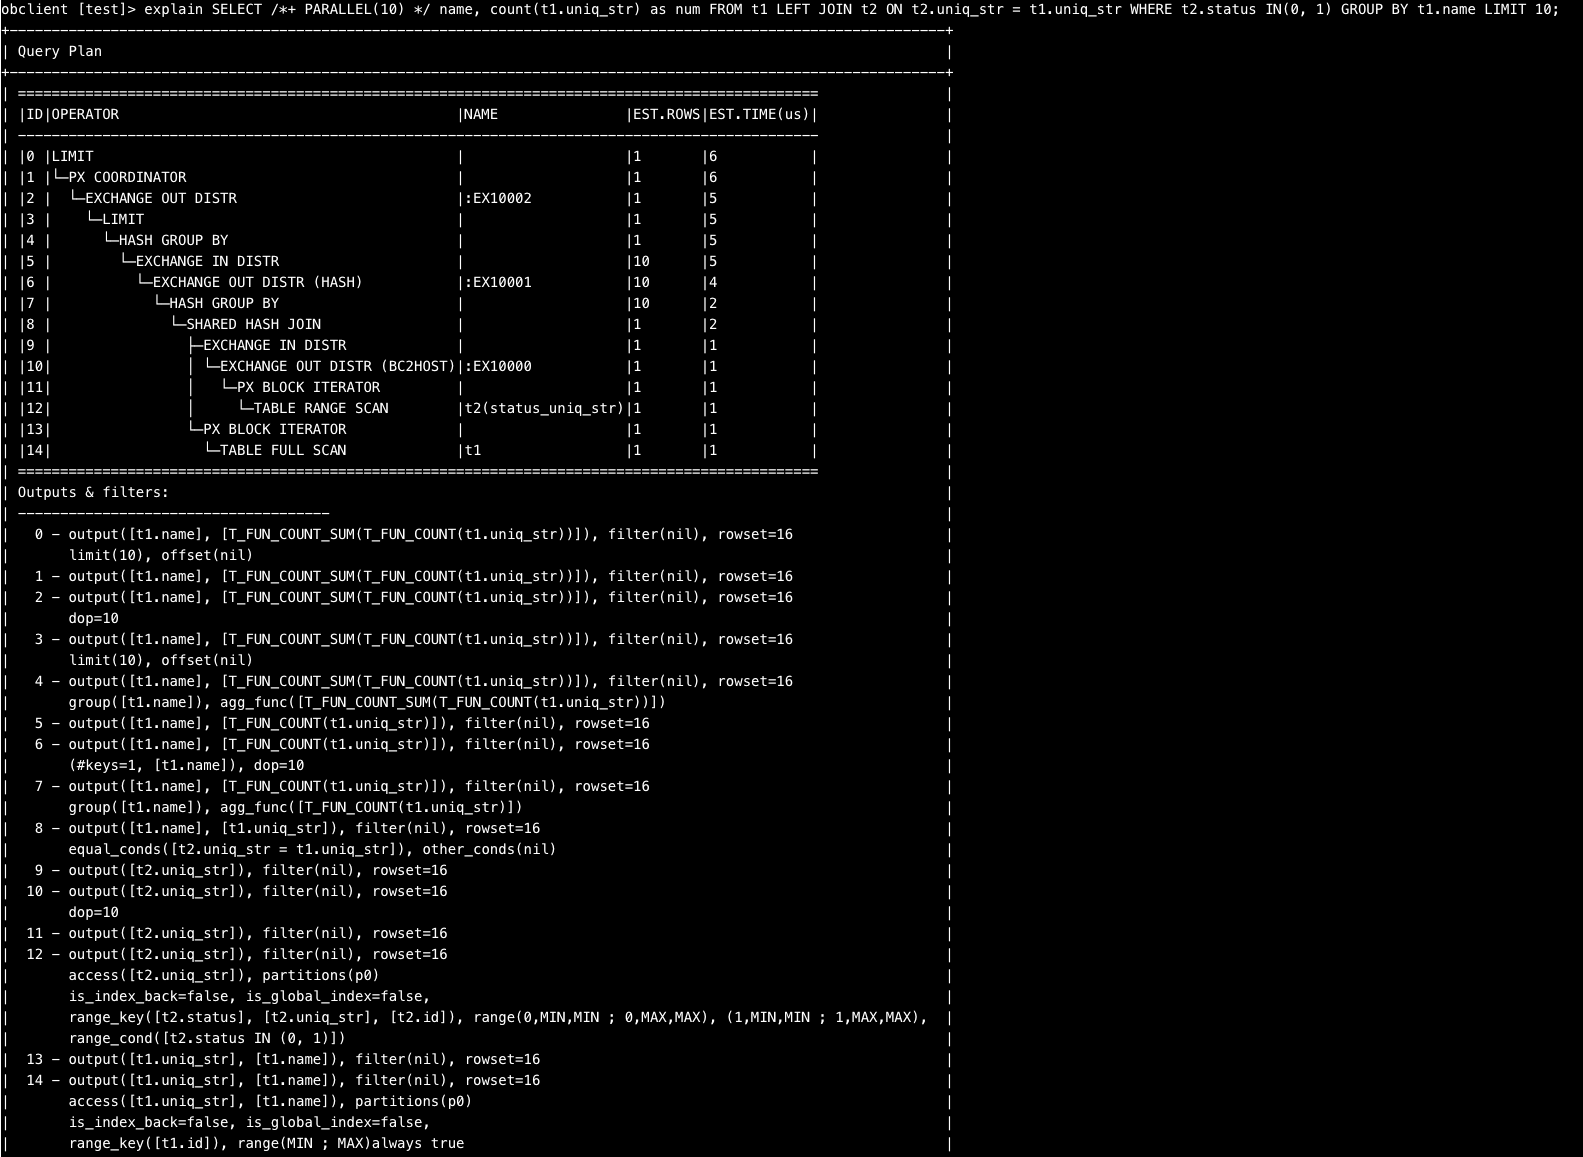Click the EST.ROWS column header
Screen dimensions: 1583x1157
[667, 114]
